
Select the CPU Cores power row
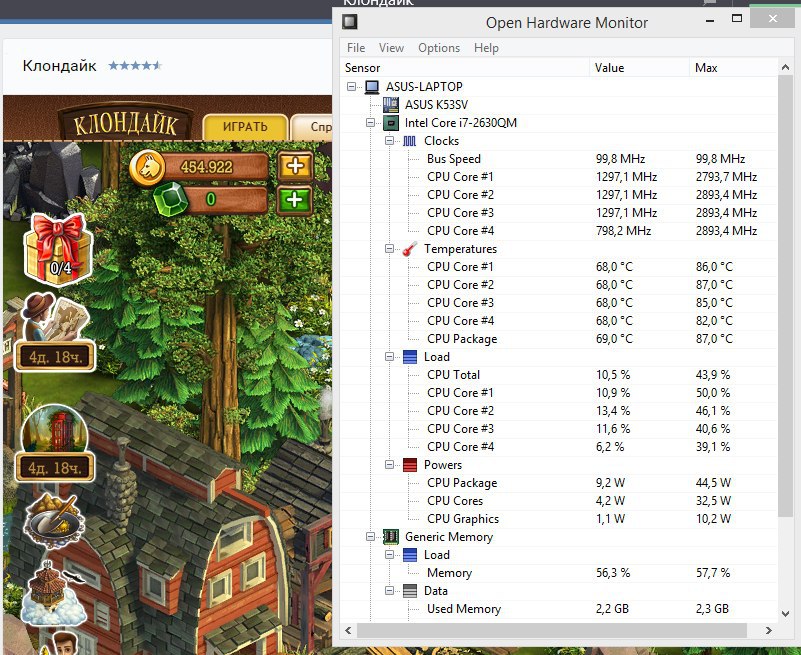[x=558, y=501]
